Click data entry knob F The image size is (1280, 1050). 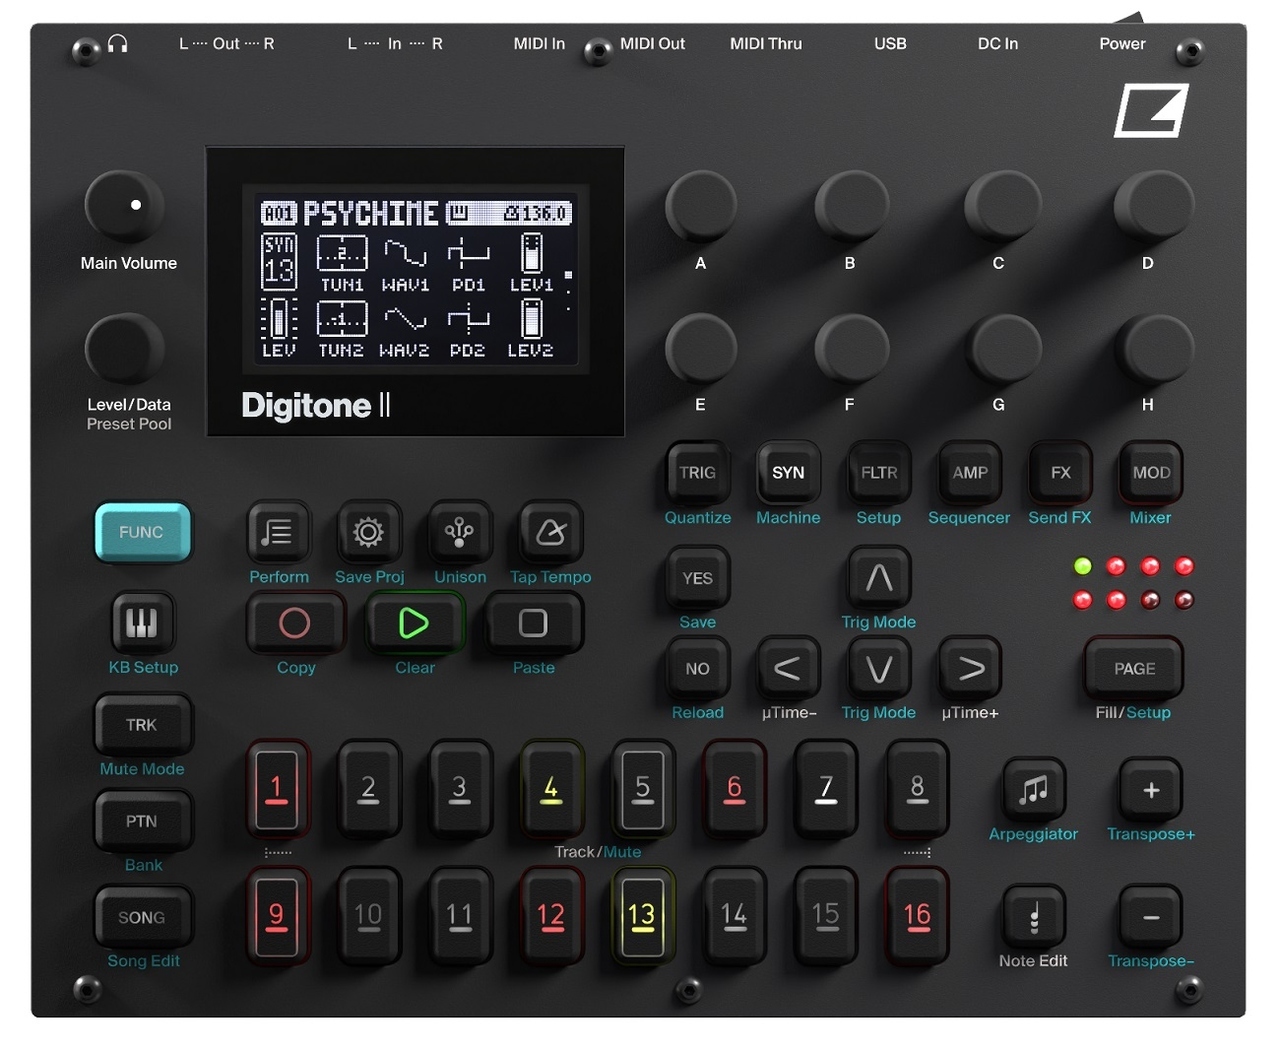click(x=851, y=349)
